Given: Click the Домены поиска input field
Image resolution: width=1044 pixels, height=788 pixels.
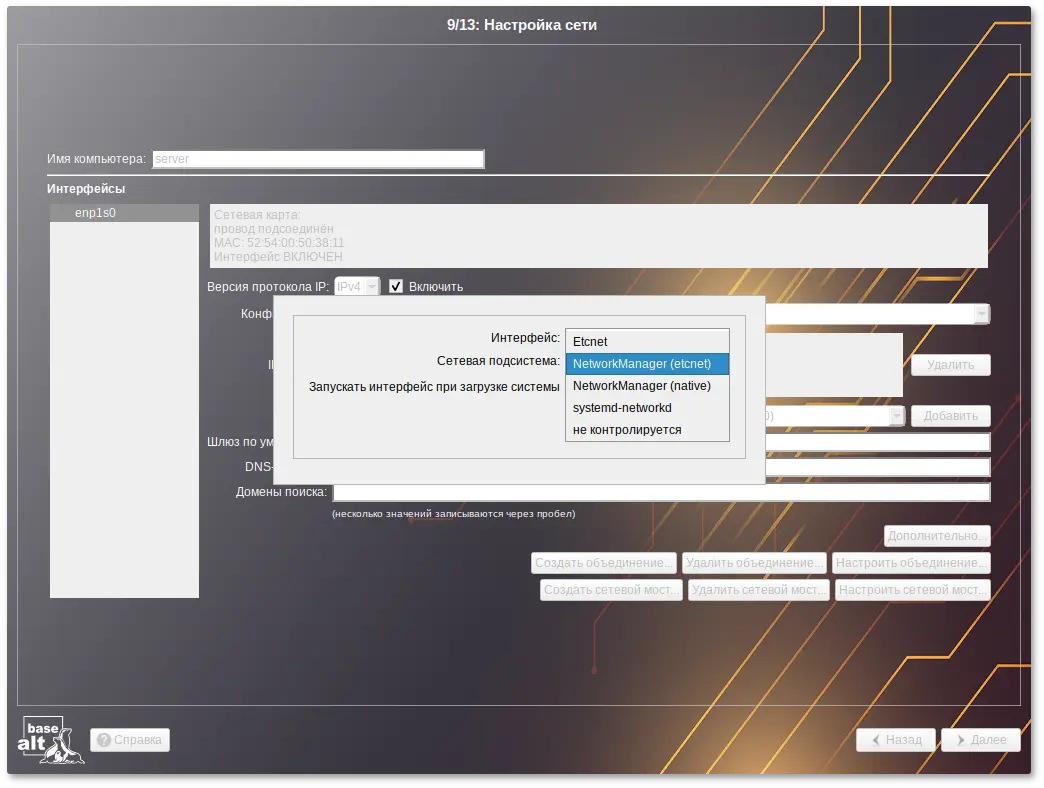Looking at the screenshot, I should point(660,492).
